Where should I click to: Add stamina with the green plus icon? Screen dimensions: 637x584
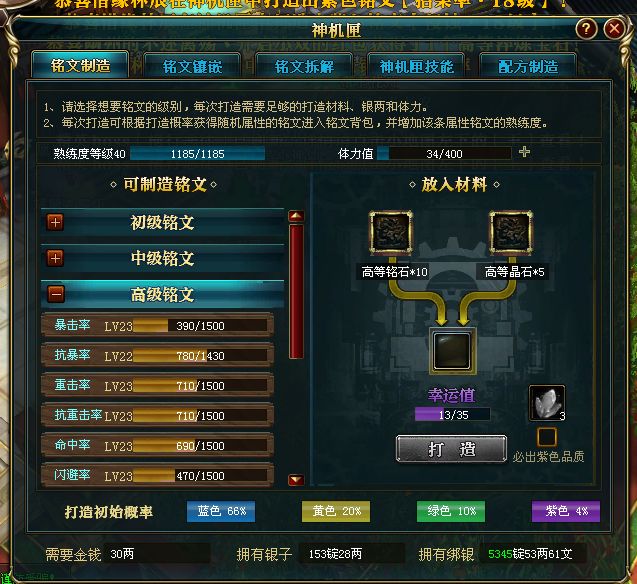click(524, 152)
